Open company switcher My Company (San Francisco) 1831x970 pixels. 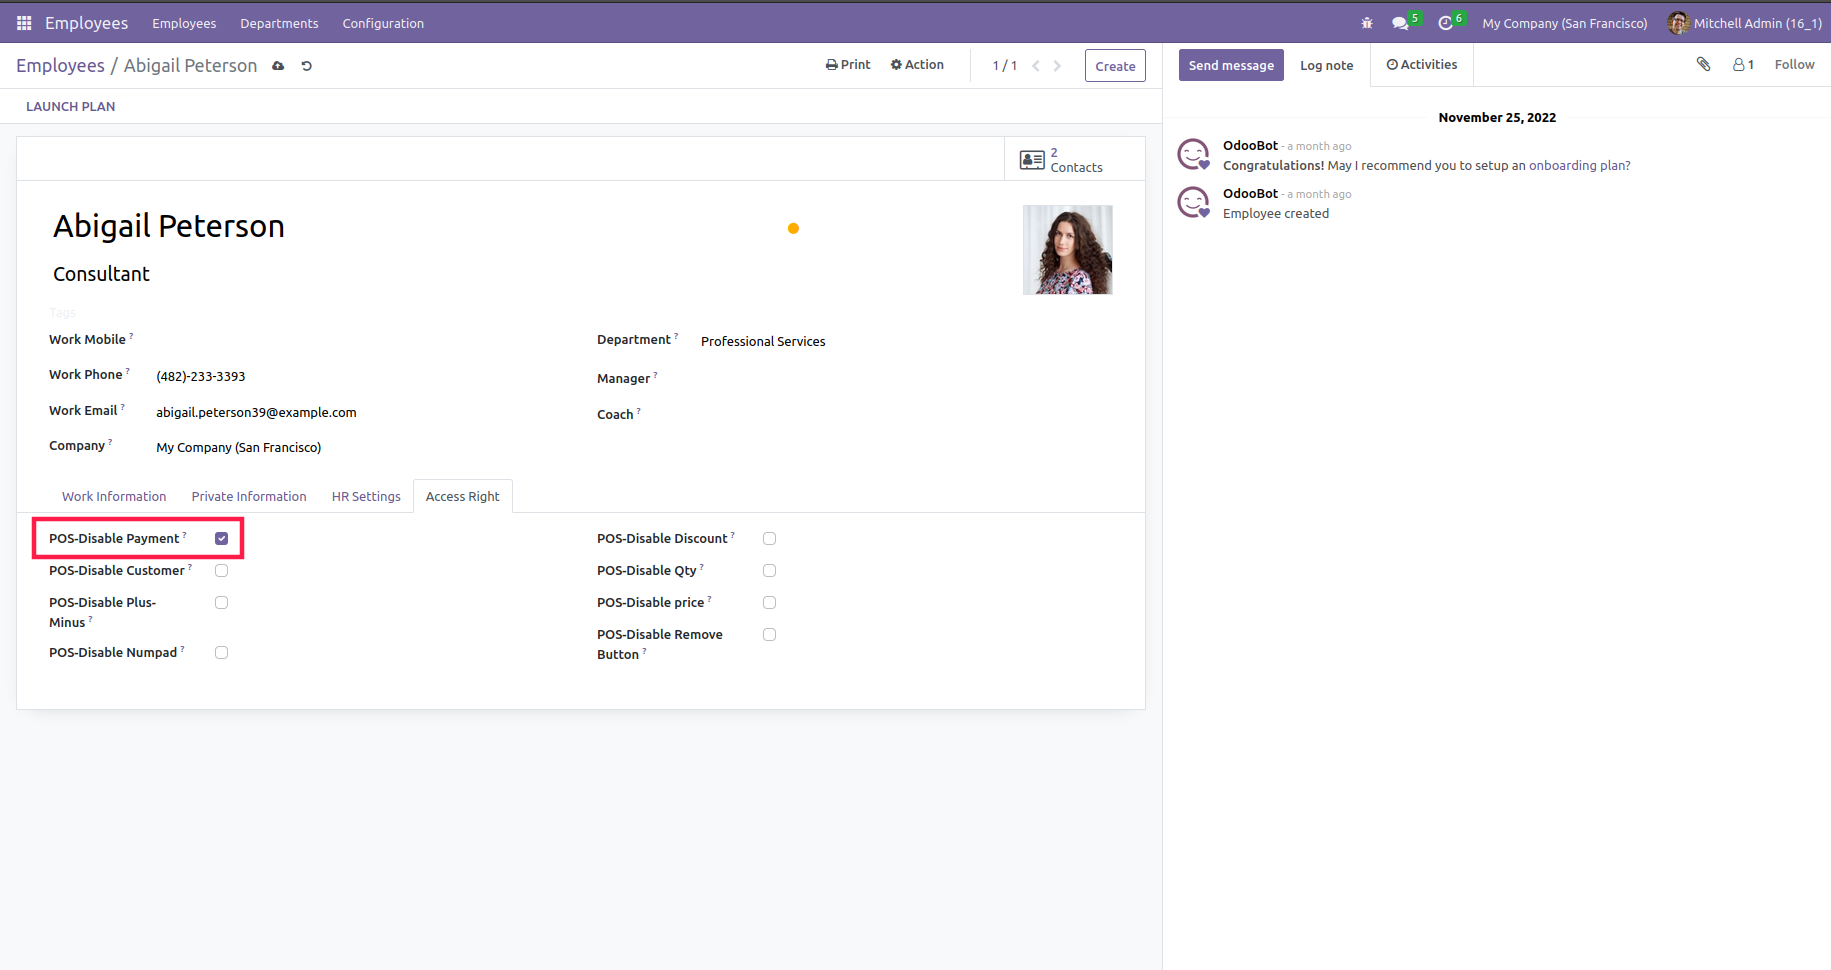tap(1565, 23)
